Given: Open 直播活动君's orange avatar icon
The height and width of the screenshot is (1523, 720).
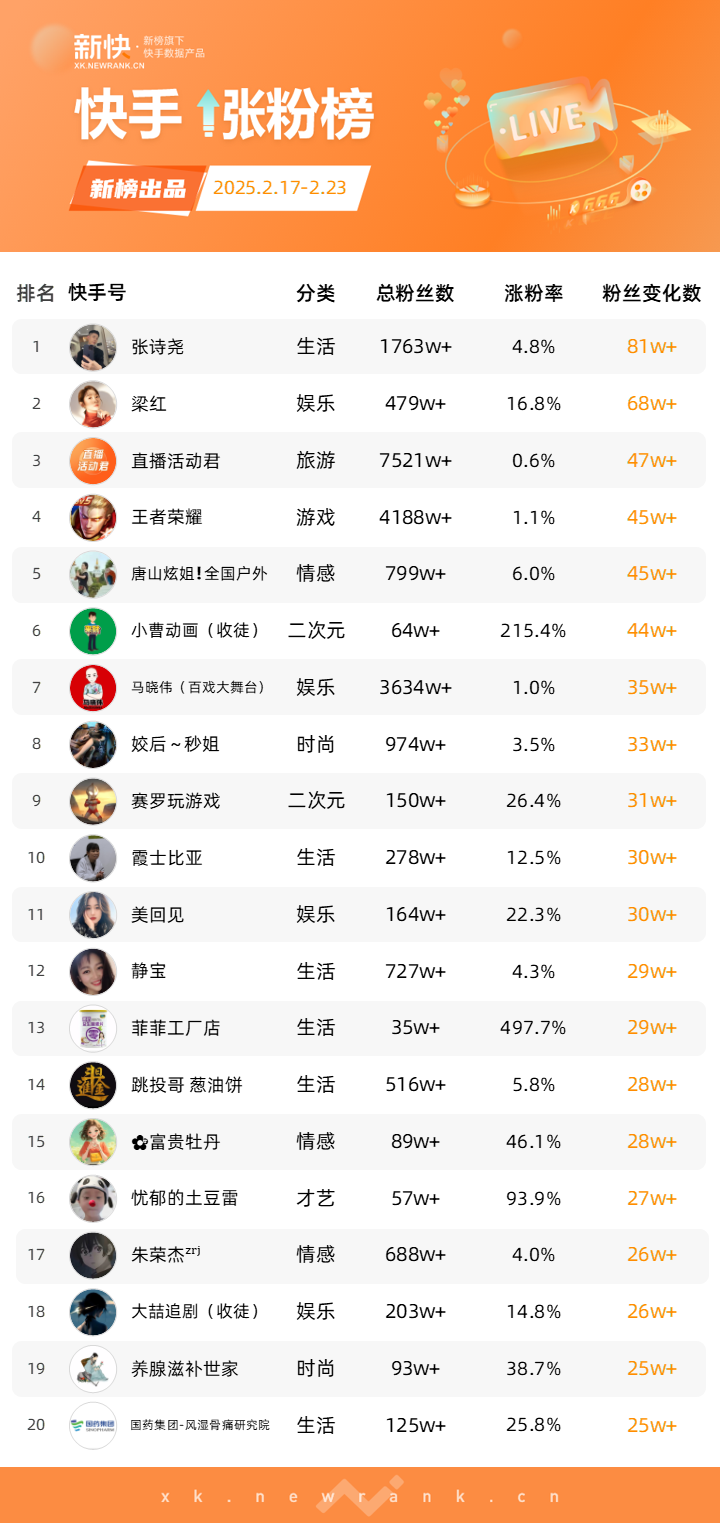Looking at the screenshot, I should (93, 461).
